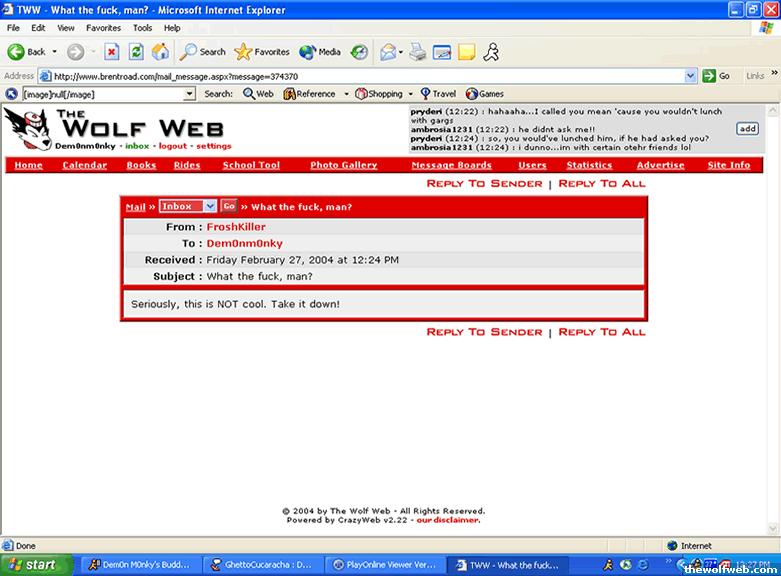Open the Favorites menu in menu bar
781x576 pixels.
103,28
